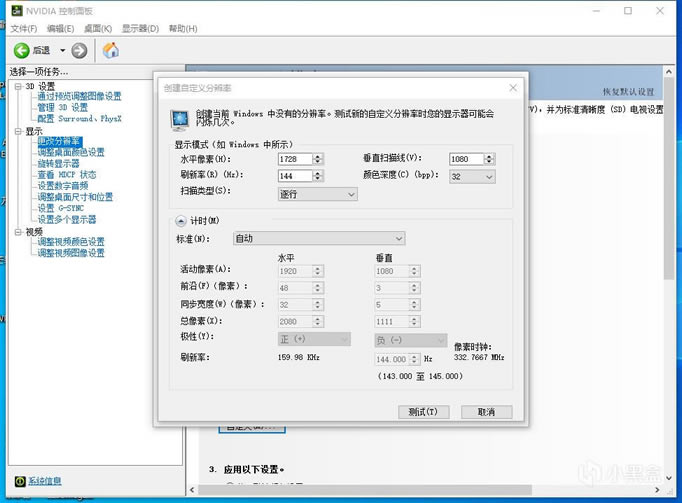
Task: Open the 桌面(K) menu
Action: tap(98, 29)
